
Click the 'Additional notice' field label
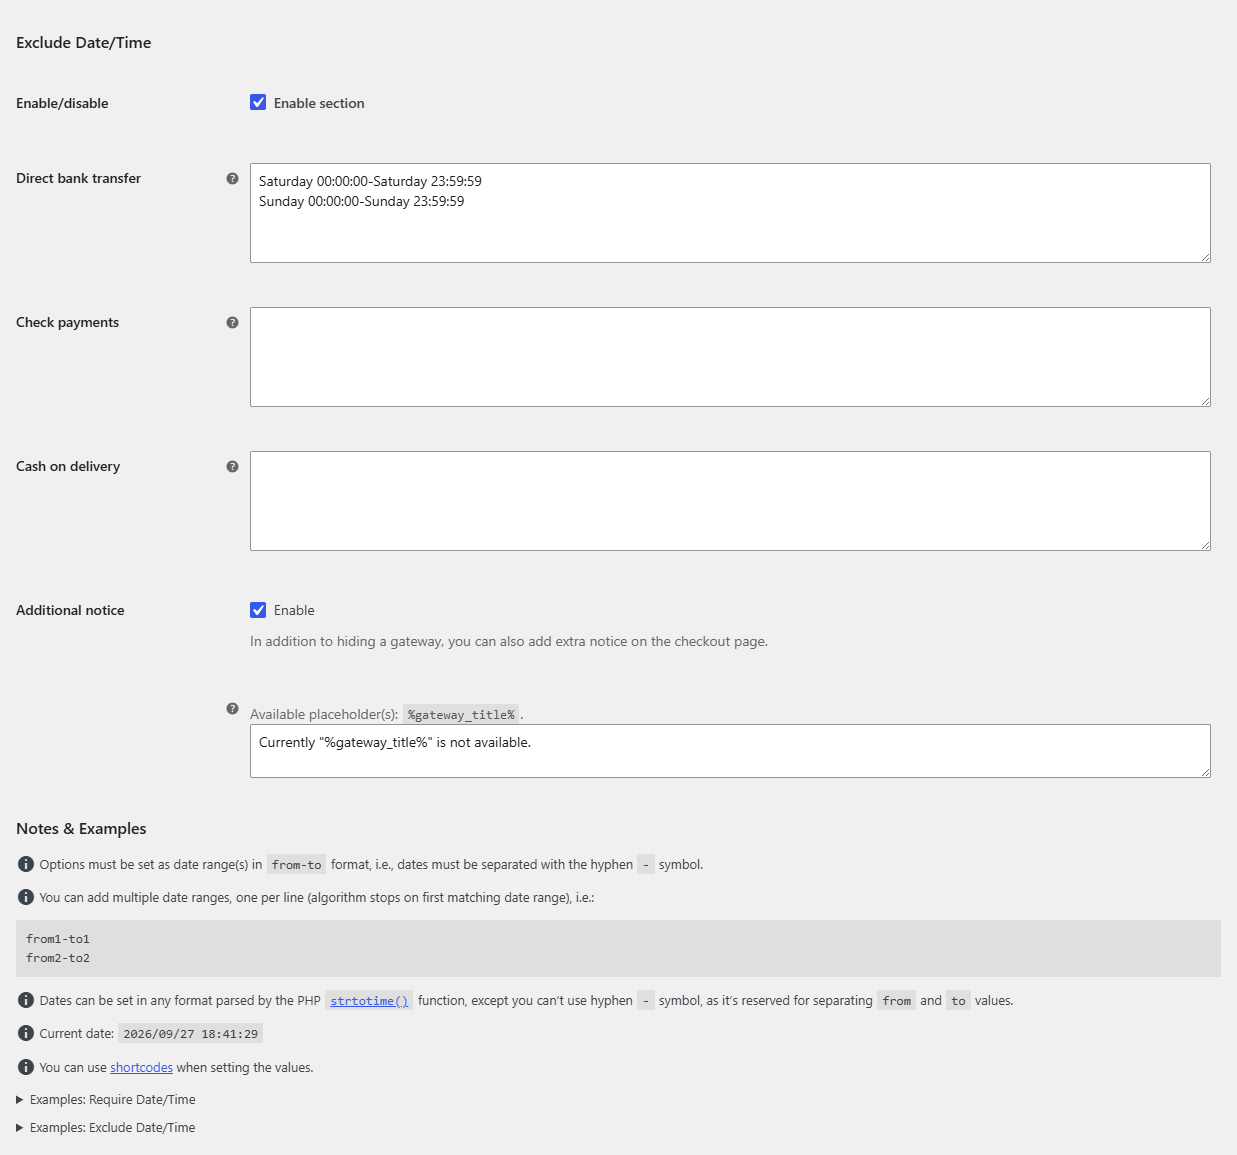pyautogui.click(x=70, y=610)
